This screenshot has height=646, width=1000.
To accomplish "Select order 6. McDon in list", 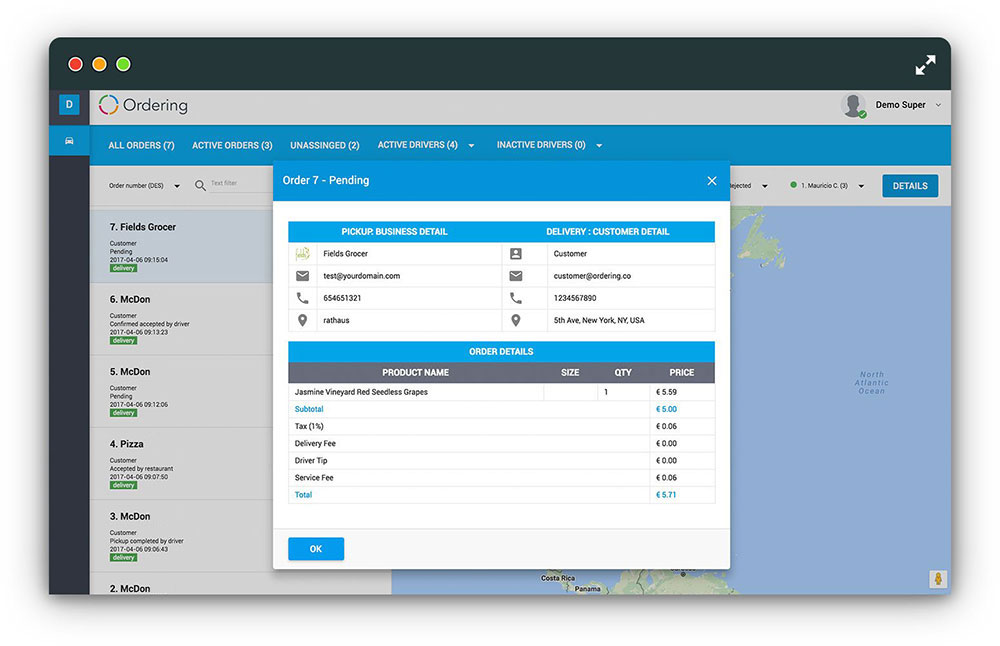I will pos(182,319).
